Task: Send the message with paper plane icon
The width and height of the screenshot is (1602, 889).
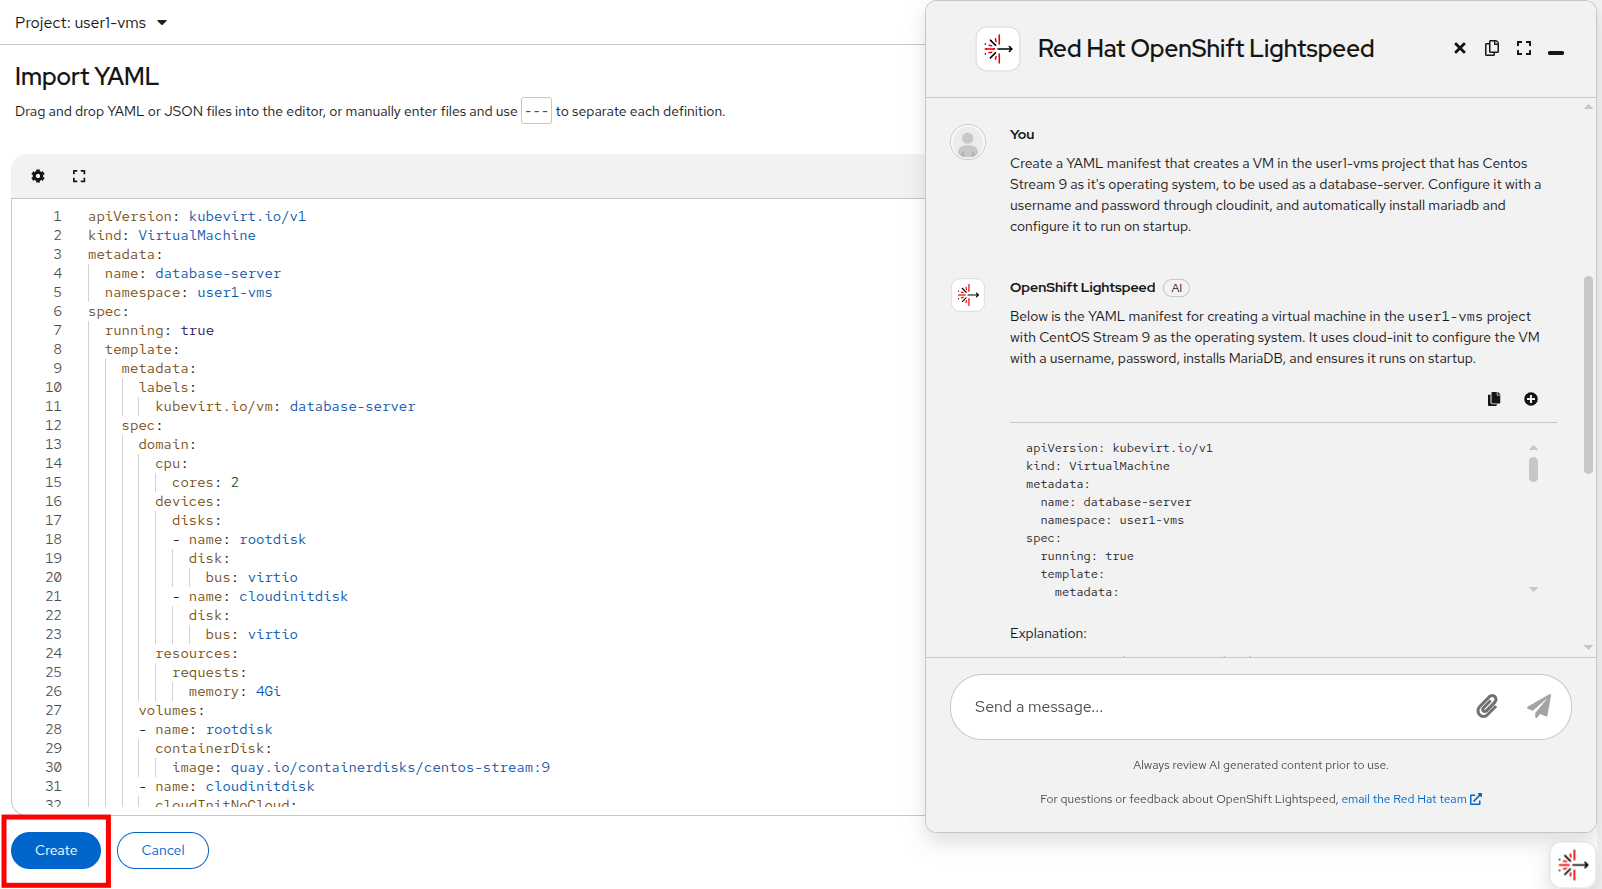Action: 1539,707
